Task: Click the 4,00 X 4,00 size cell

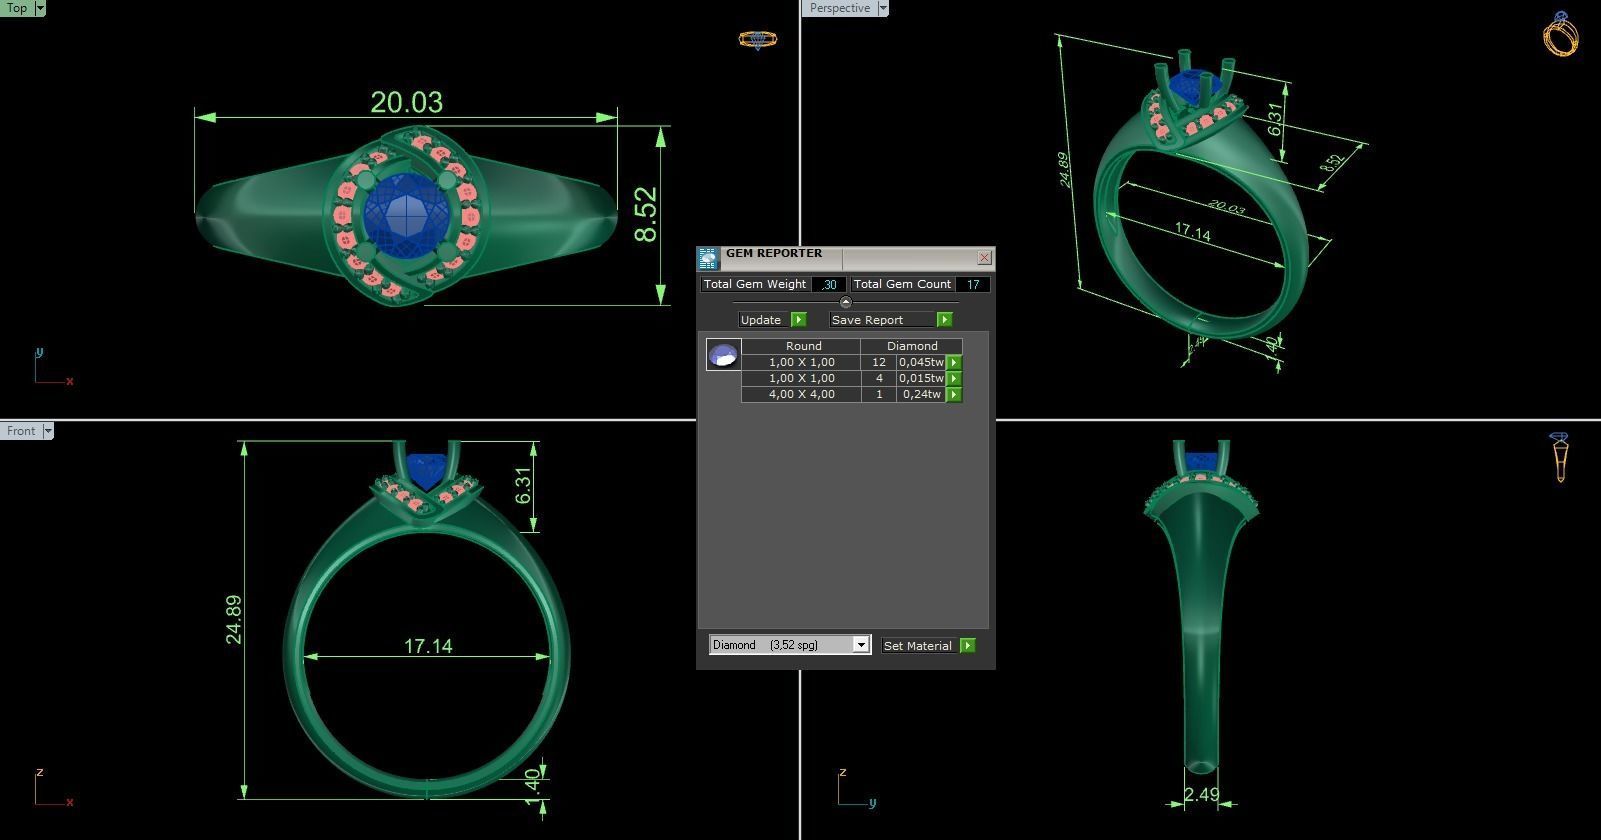Action: pos(802,394)
